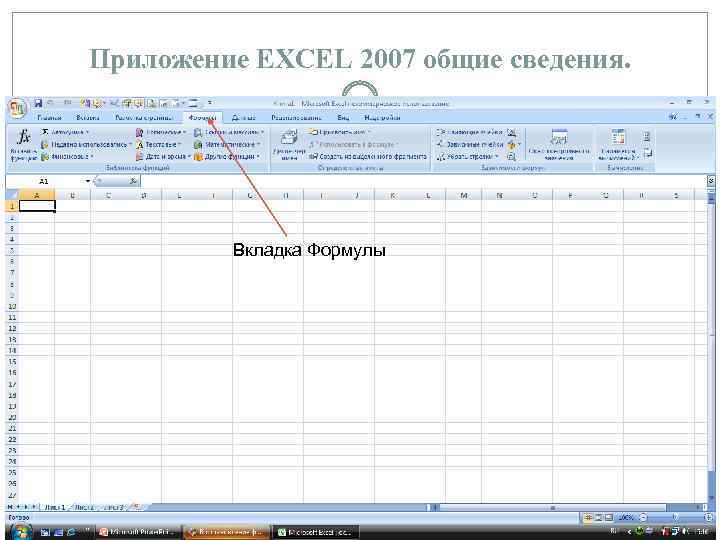The width and height of the screenshot is (720, 540).
Task: Expand the Financial functions list
Action: tap(68, 157)
